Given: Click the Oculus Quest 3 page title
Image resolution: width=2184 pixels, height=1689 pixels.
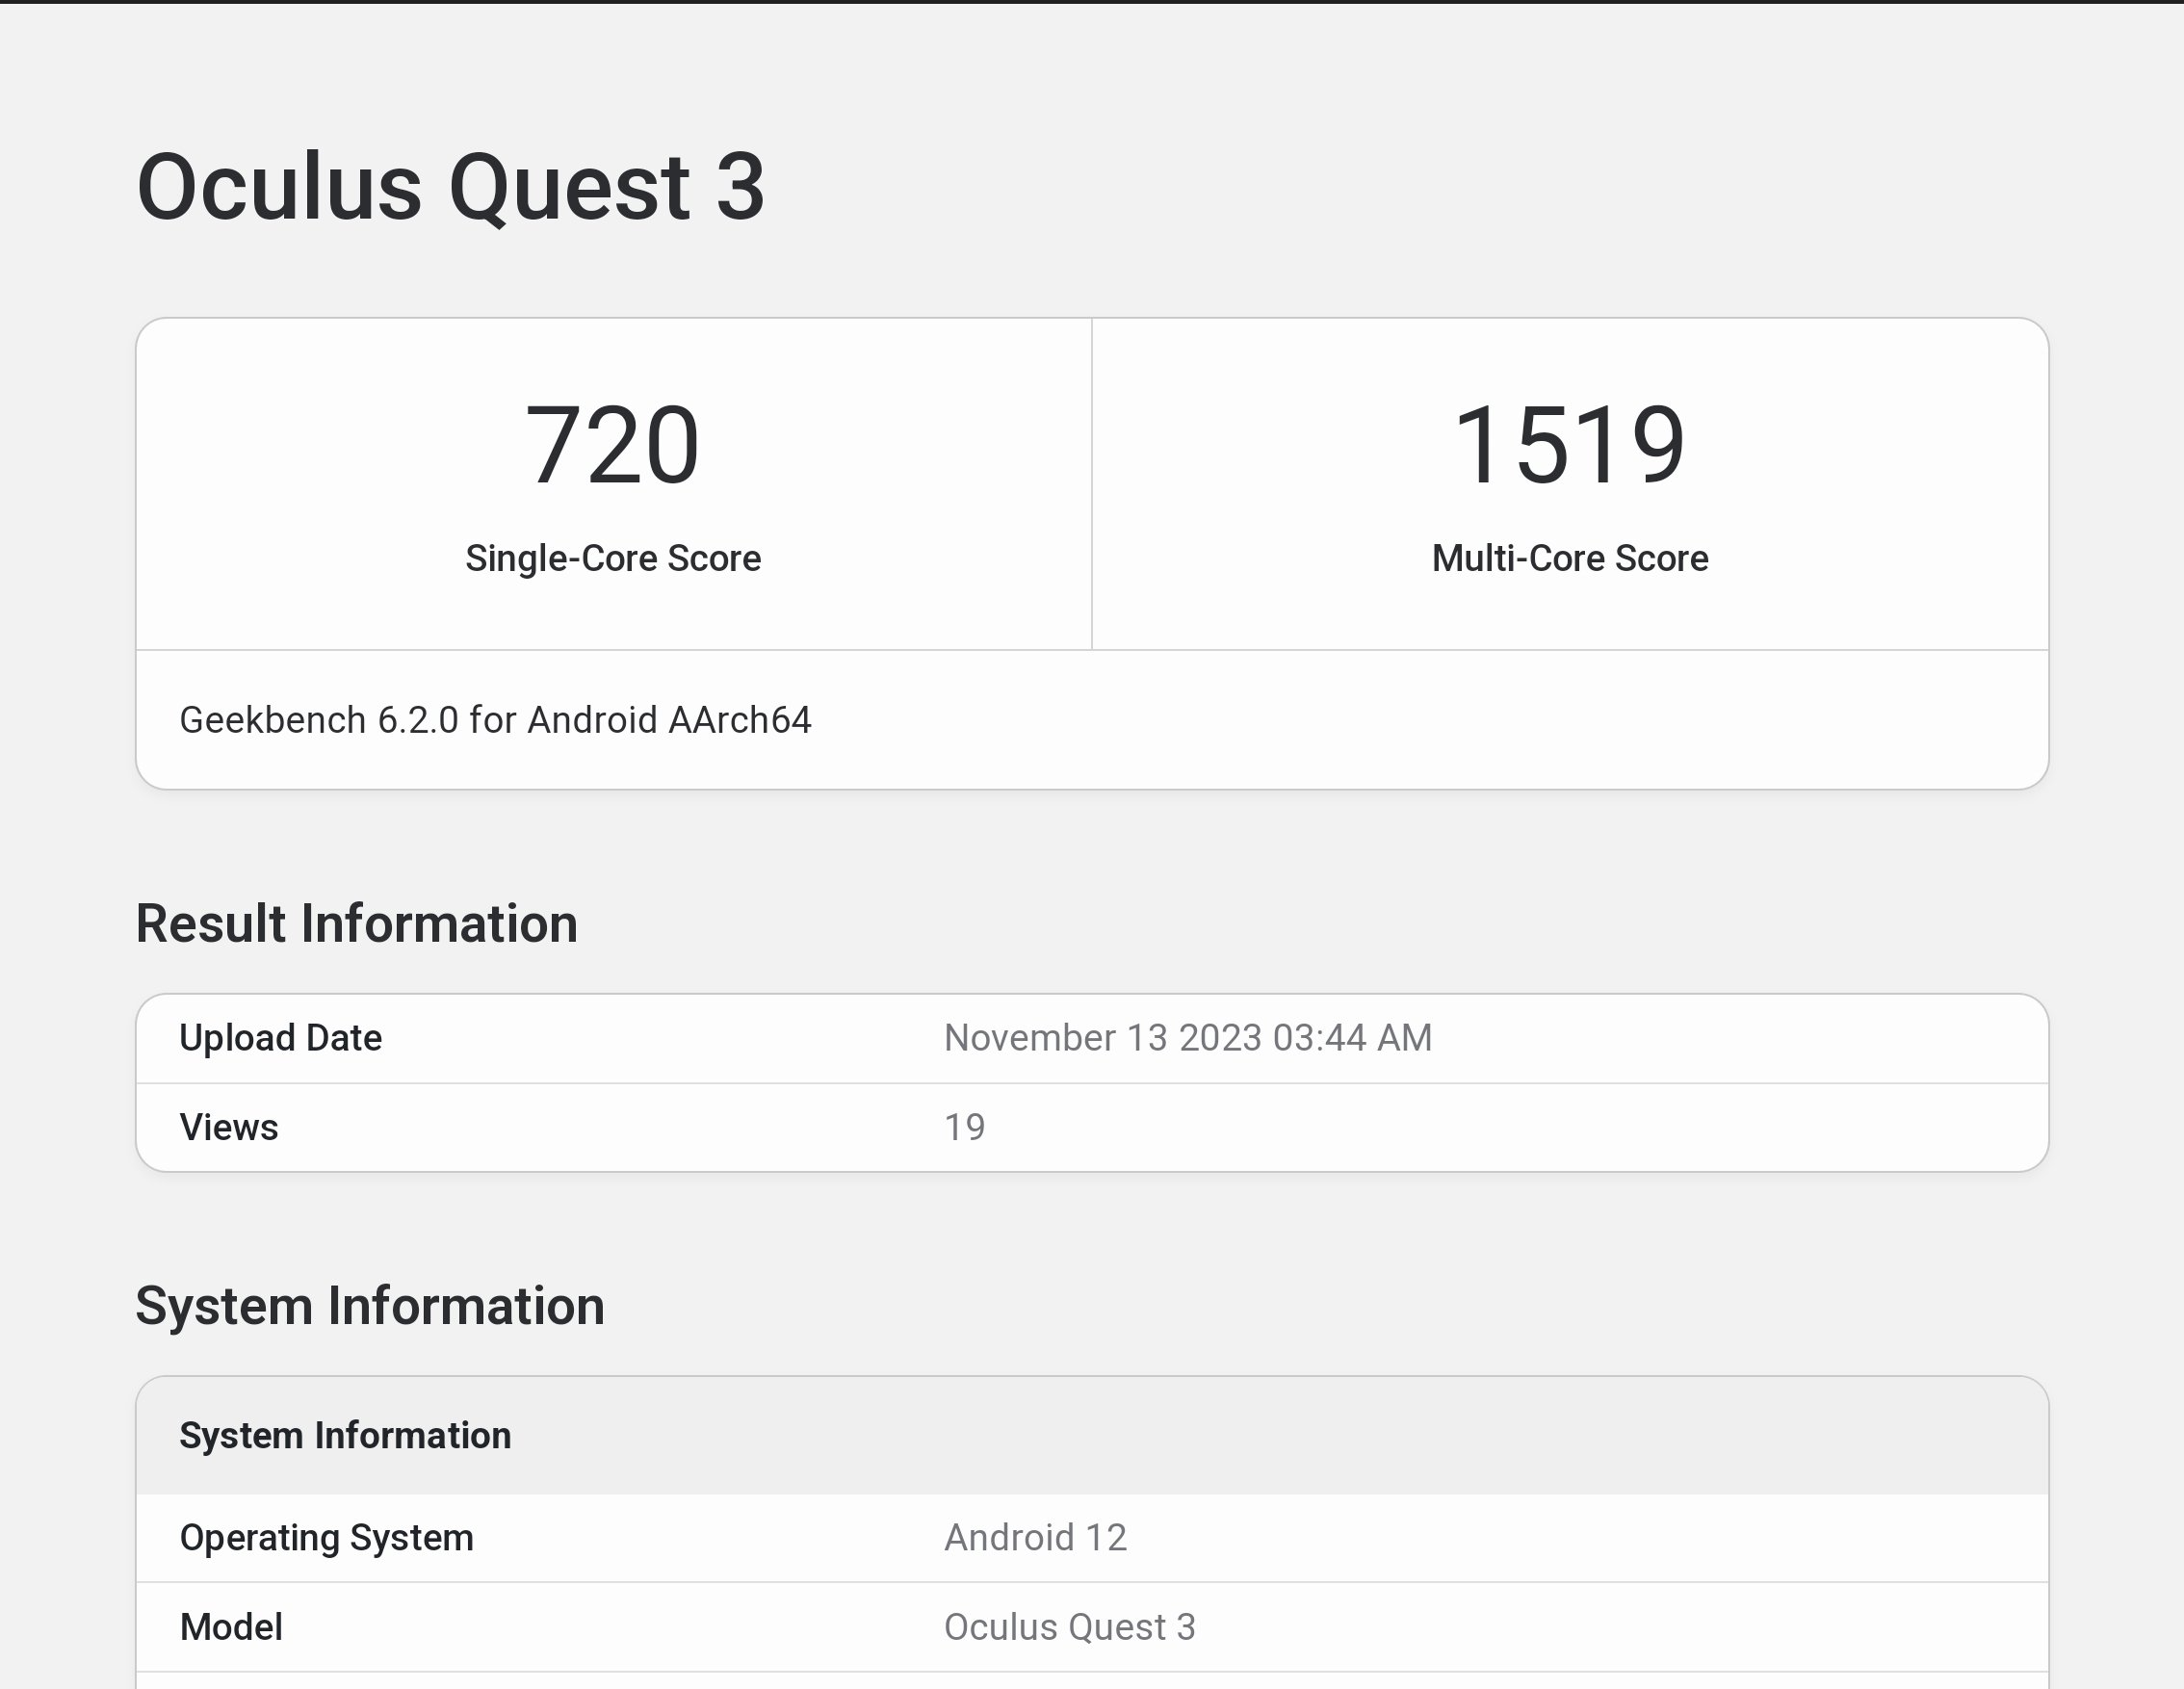Looking at the screenshot, I should (x=450, y=188).
